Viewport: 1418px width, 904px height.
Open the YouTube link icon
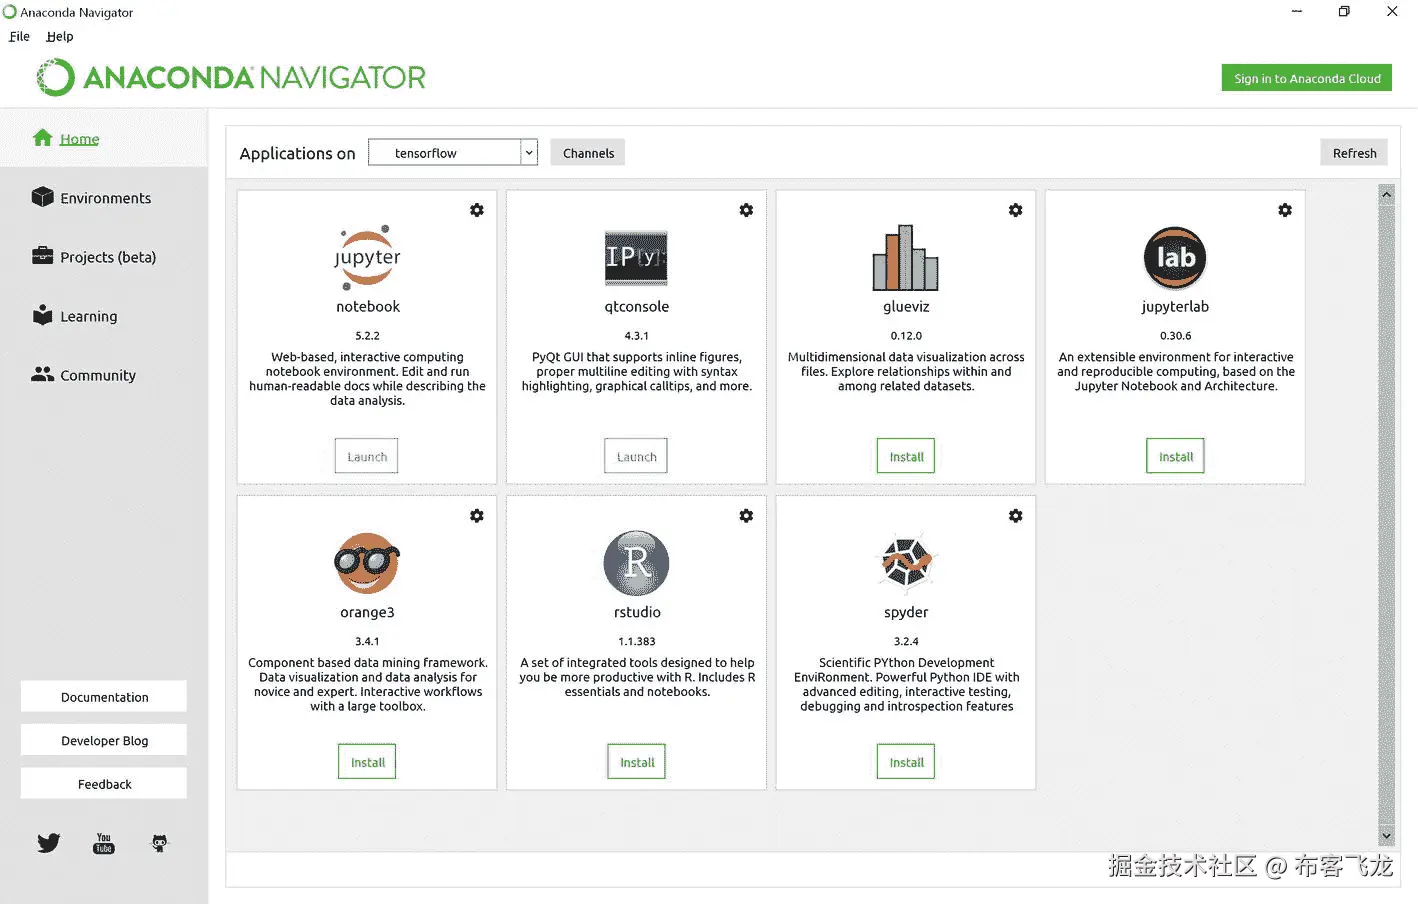click(x=104, y=843)
